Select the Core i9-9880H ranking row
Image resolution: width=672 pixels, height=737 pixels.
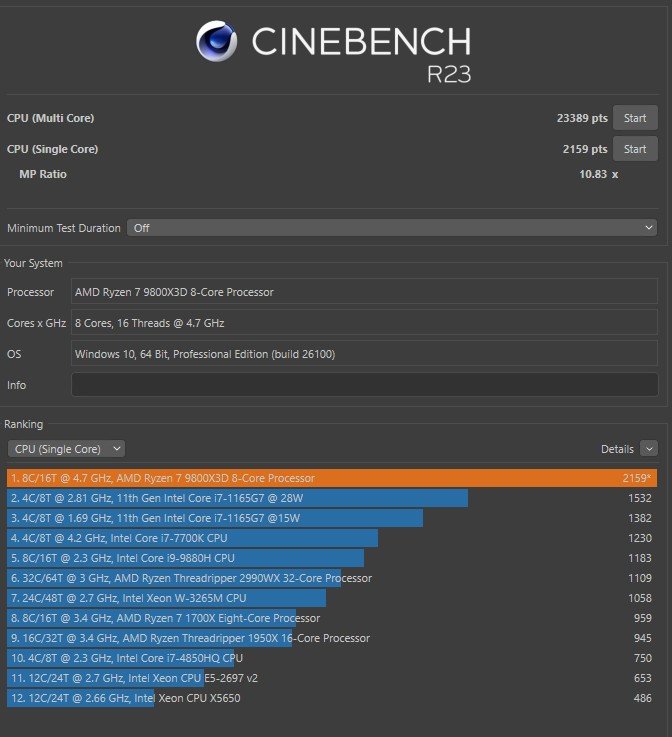point(332,558)
